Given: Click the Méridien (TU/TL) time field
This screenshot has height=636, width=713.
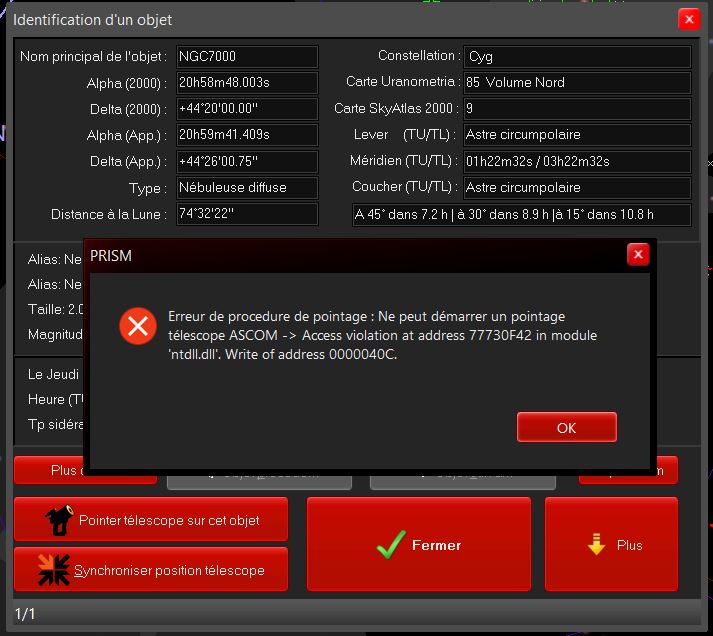Looking at the screenshot, I should (576, 161).
